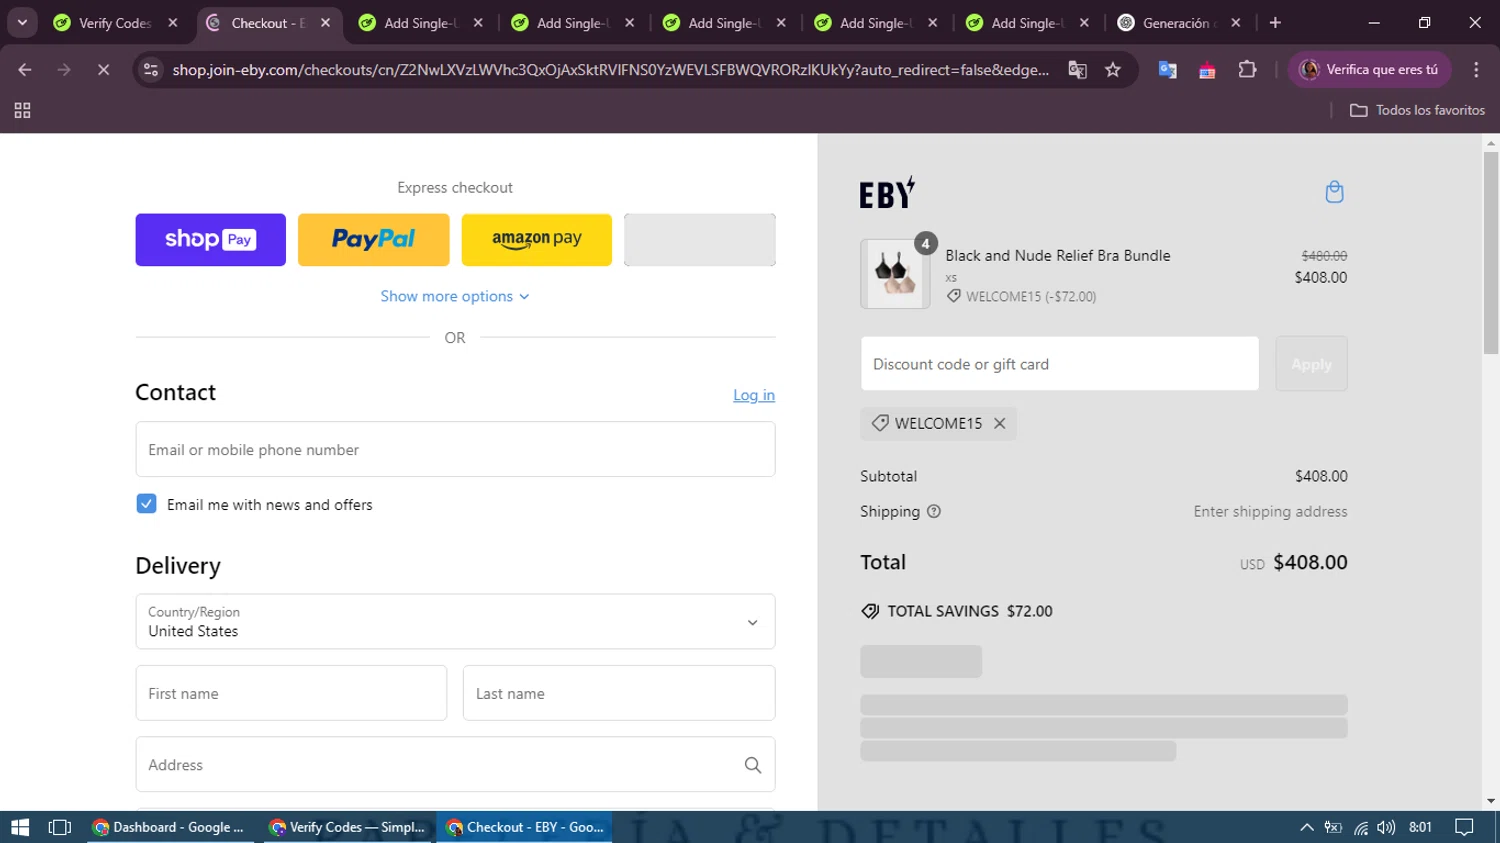The height and width of the screenshot is (843, 1500).
Task: Click the battery icon in system tray
Action: (x=1333, y=827)
